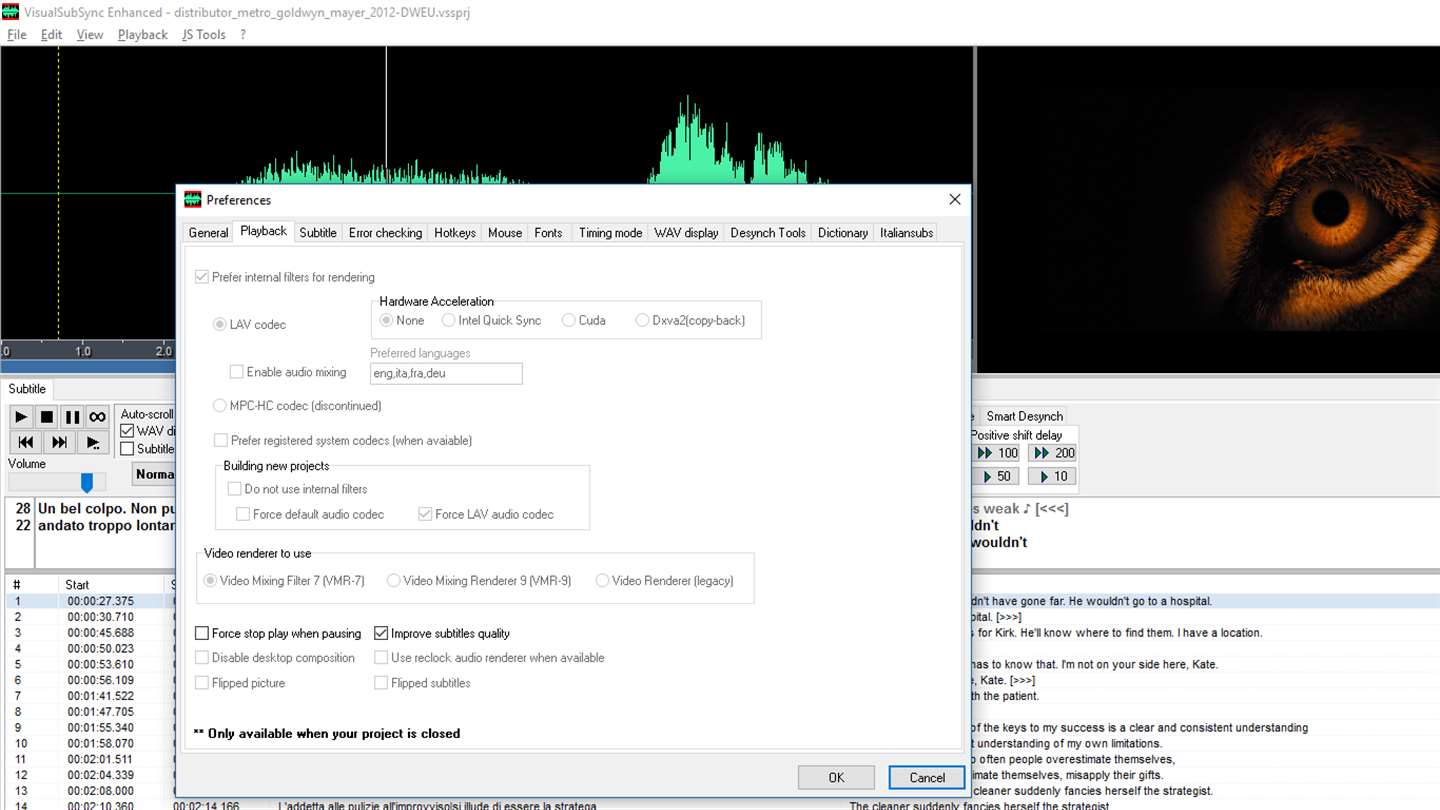
Task: Switch to the General preferences tab
Action: coord(208,233)
